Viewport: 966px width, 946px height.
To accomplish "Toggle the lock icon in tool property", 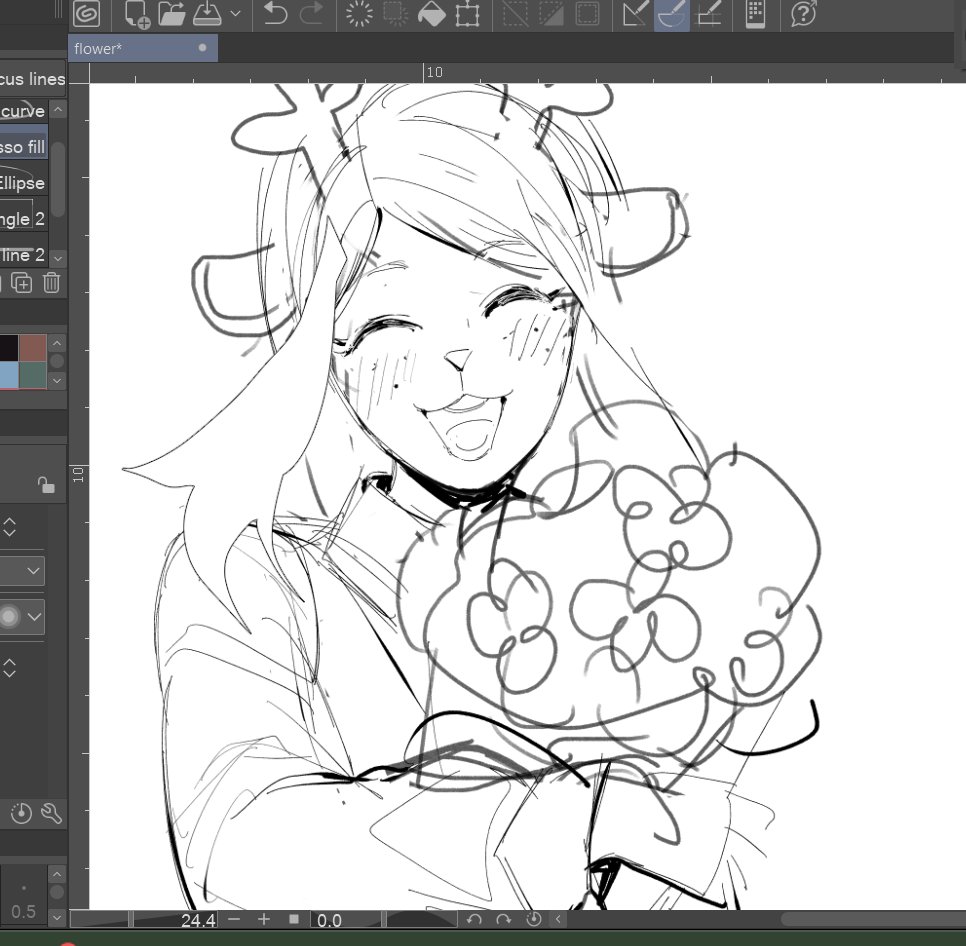I will click(46, 485).
